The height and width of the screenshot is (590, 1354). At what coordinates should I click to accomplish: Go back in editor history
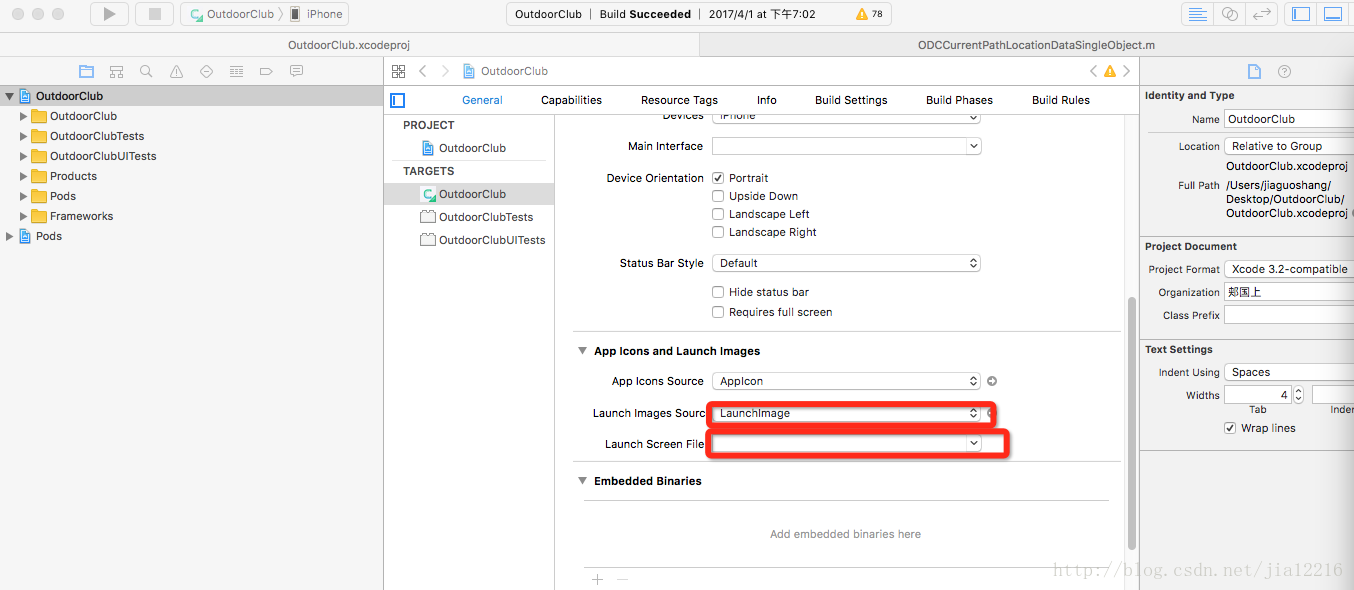coord(423,71)
